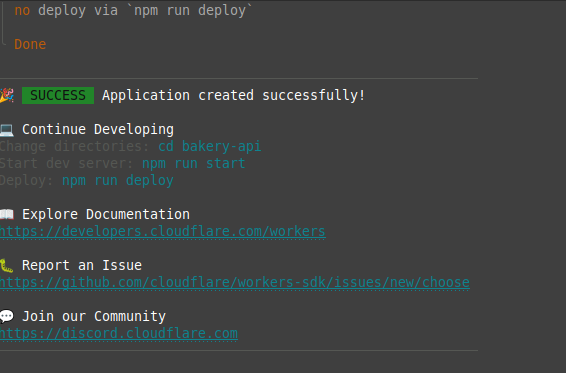The height and width of the screenshot is (373, 566).
Task: Click the 'Continue Developing' heading
Action: pos(98,129)
